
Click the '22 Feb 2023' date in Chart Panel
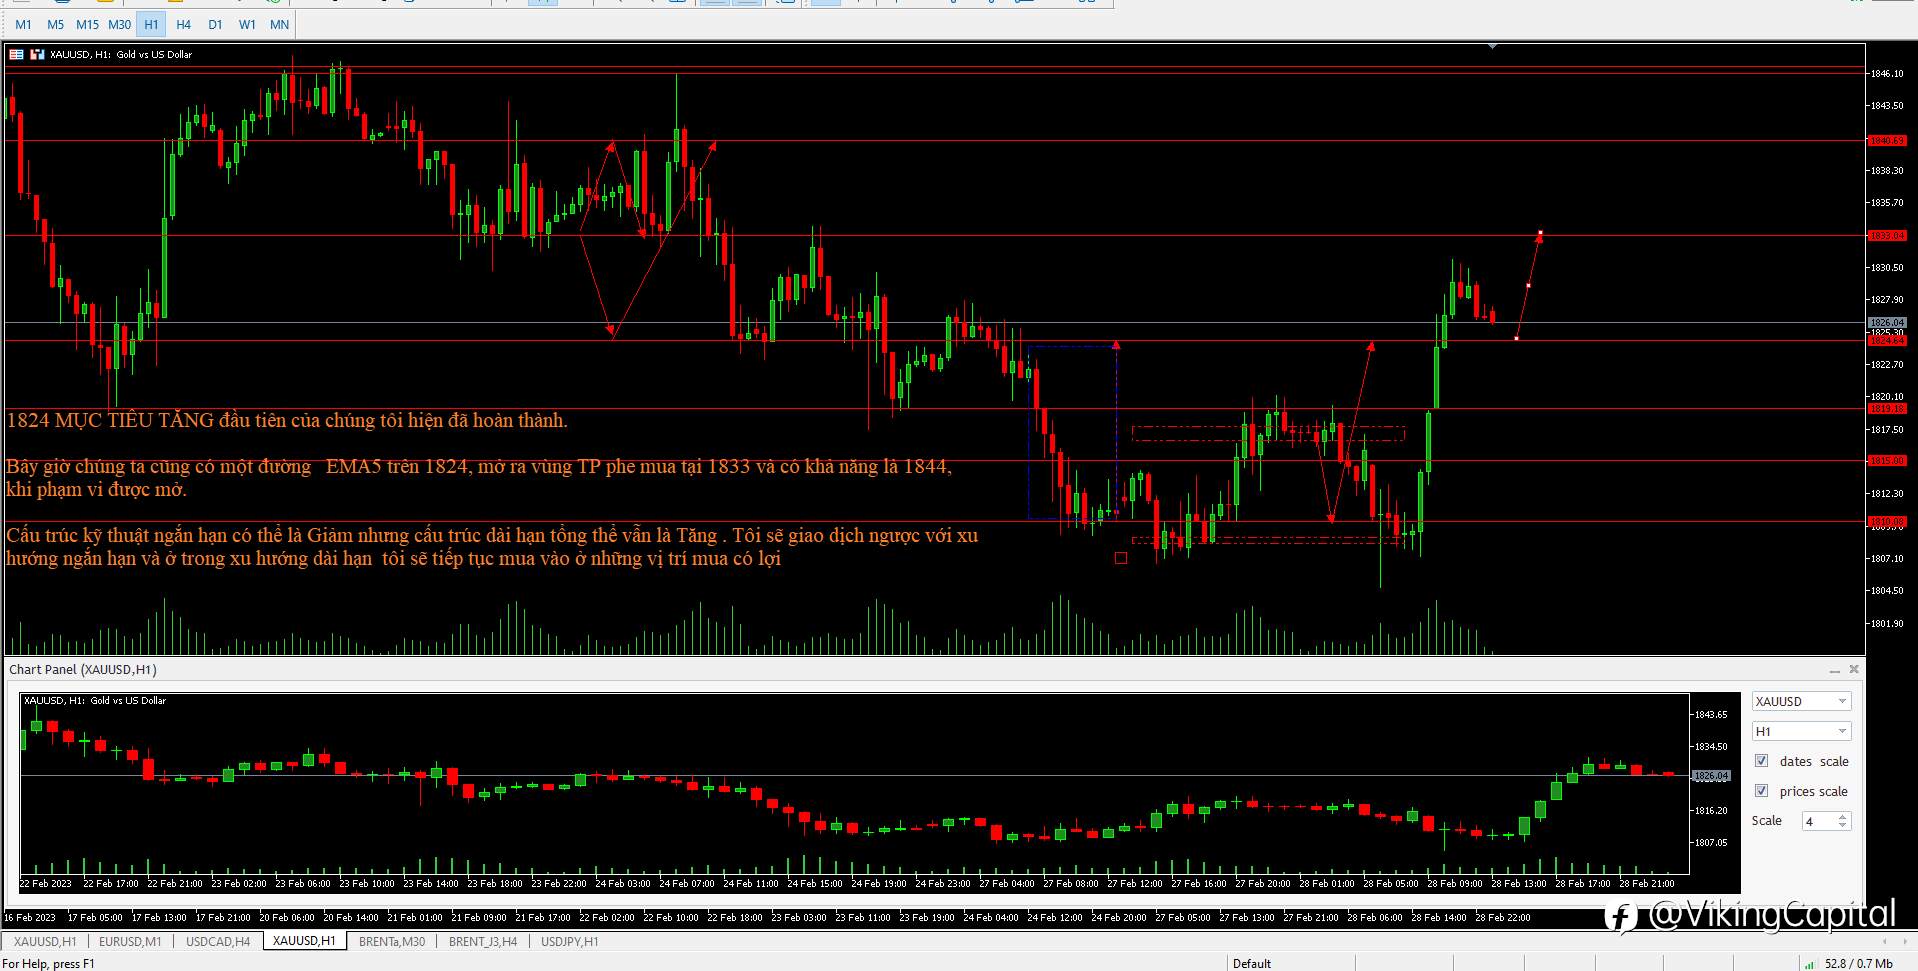coord(46,884)
